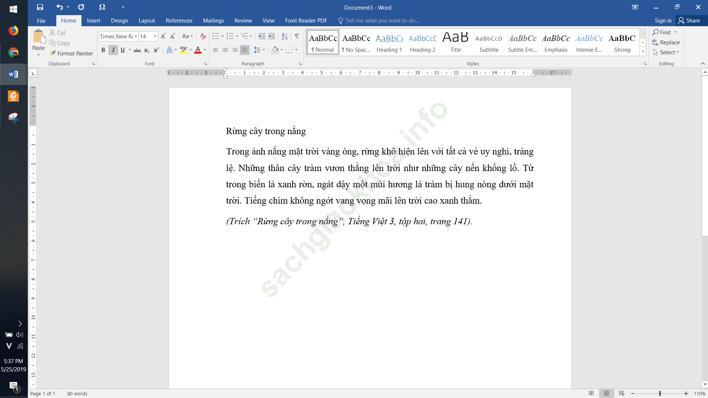Apply superscript formatting
Viewport: 708px width, 398px height.
click(156, 50)
